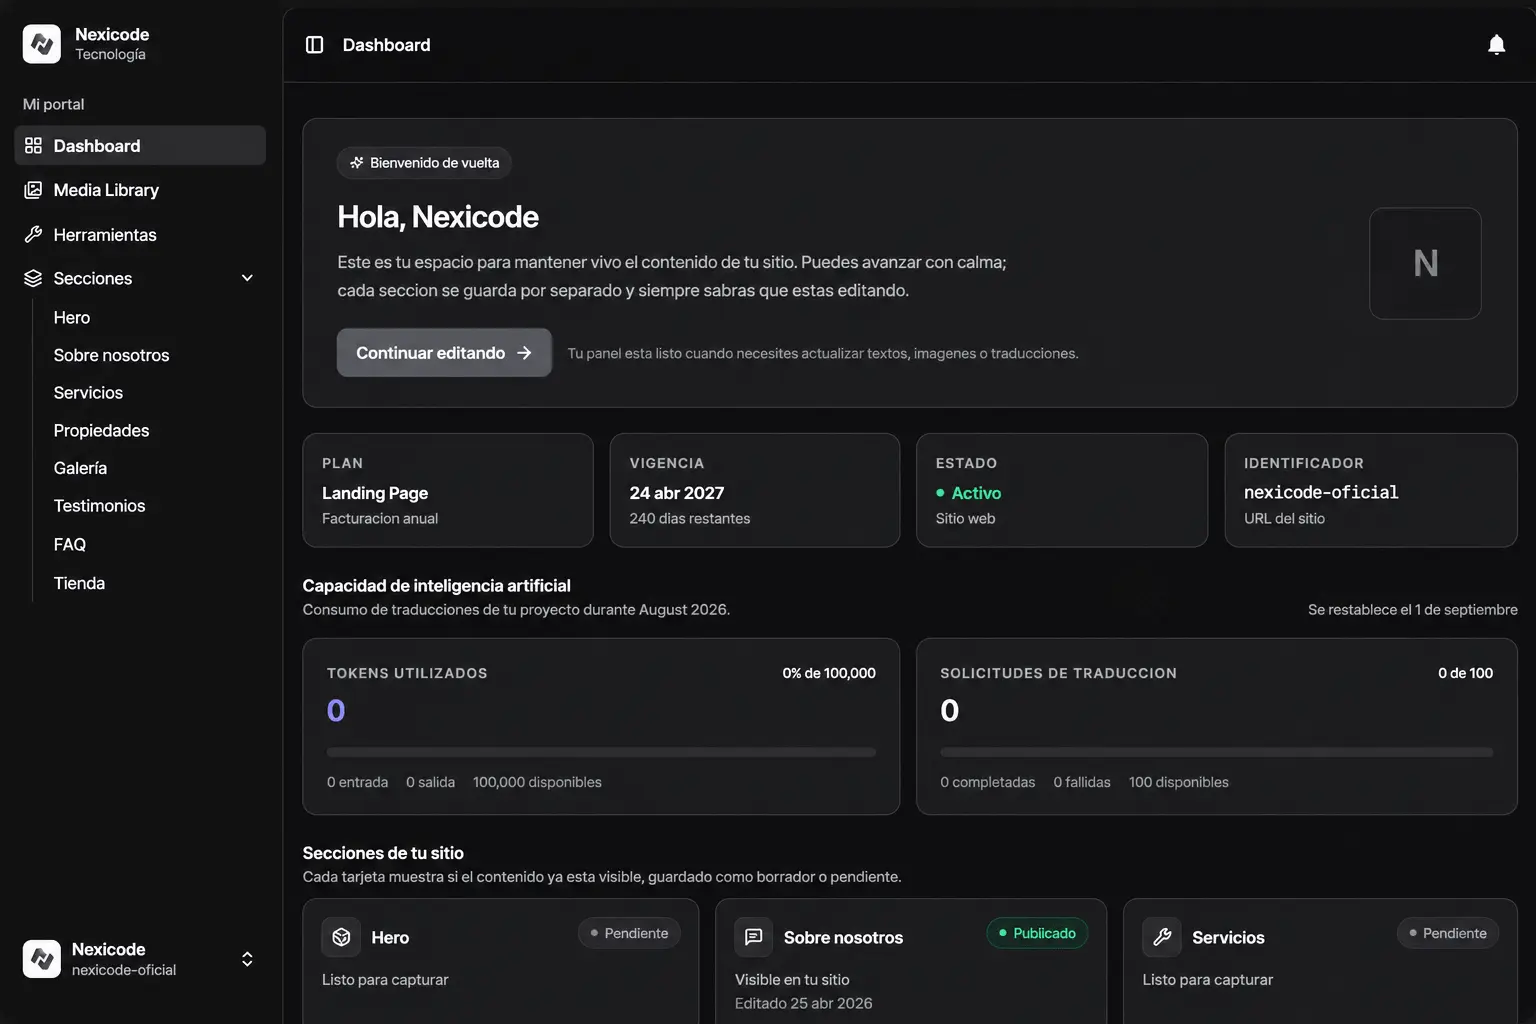Click the '0% de 100,000' label
The height and width of the screenshot is (1024, 1536).
click(829, 674)
